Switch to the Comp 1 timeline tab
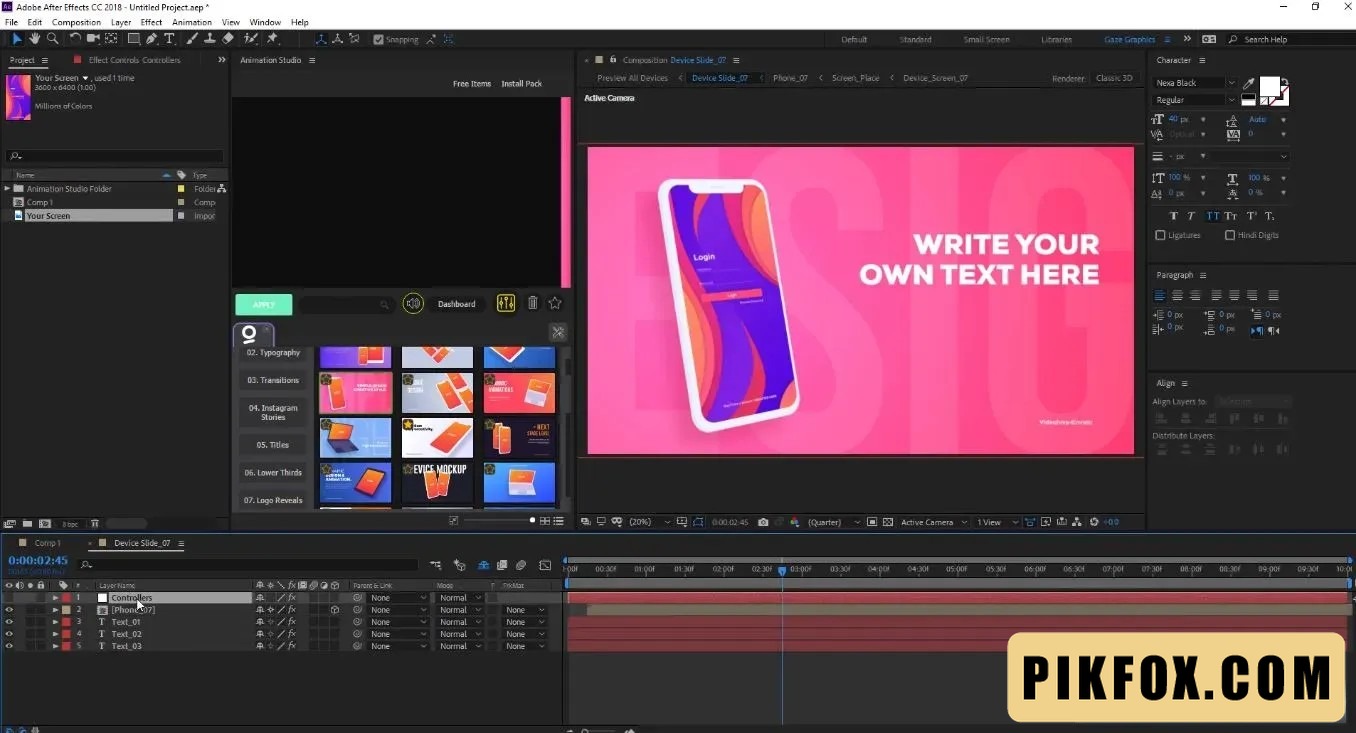 point(47,543)
